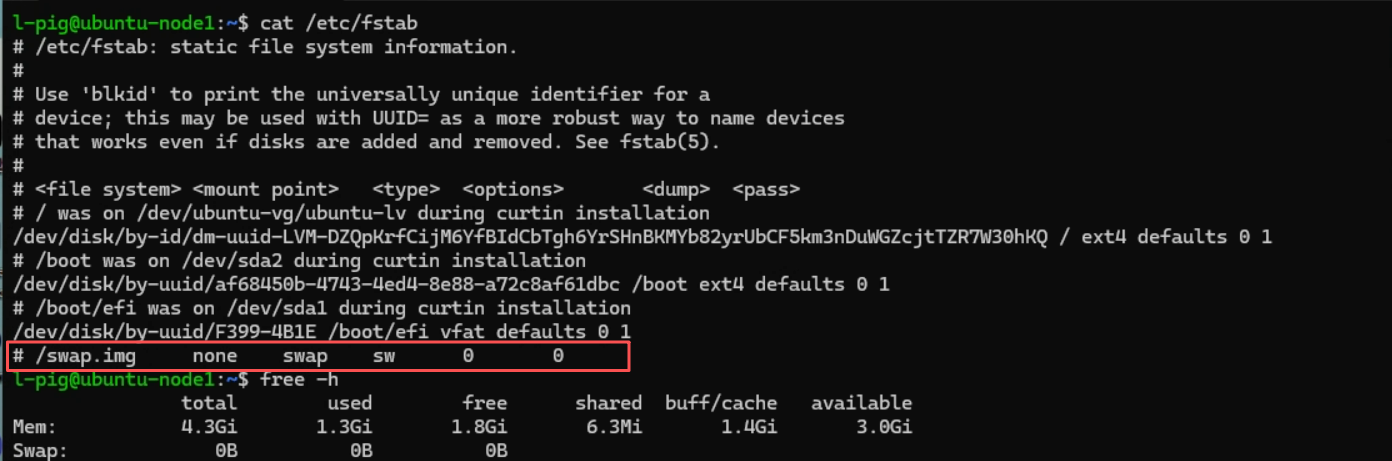Click the 'used' column header
Image resolution: width=1392 pixels, height=461 pixels.
[349, 403]
